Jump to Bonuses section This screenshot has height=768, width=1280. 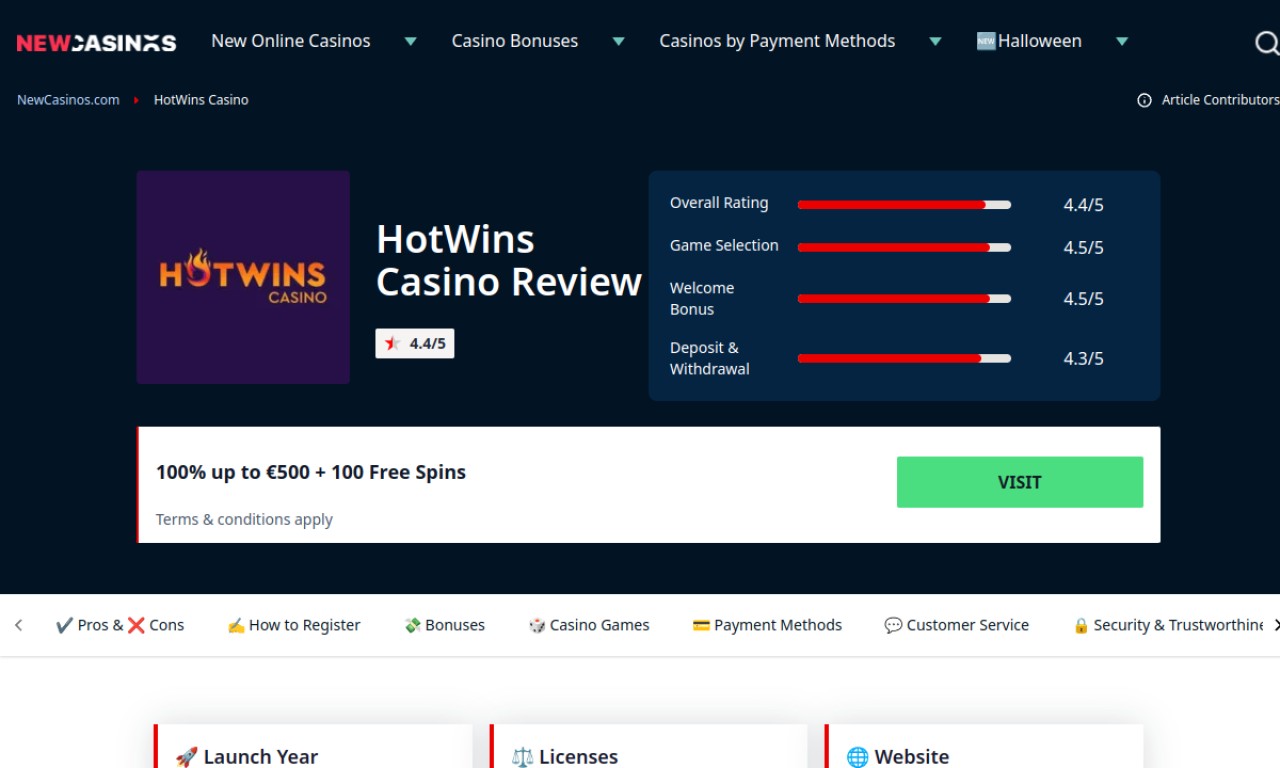(x=444, y=625)
